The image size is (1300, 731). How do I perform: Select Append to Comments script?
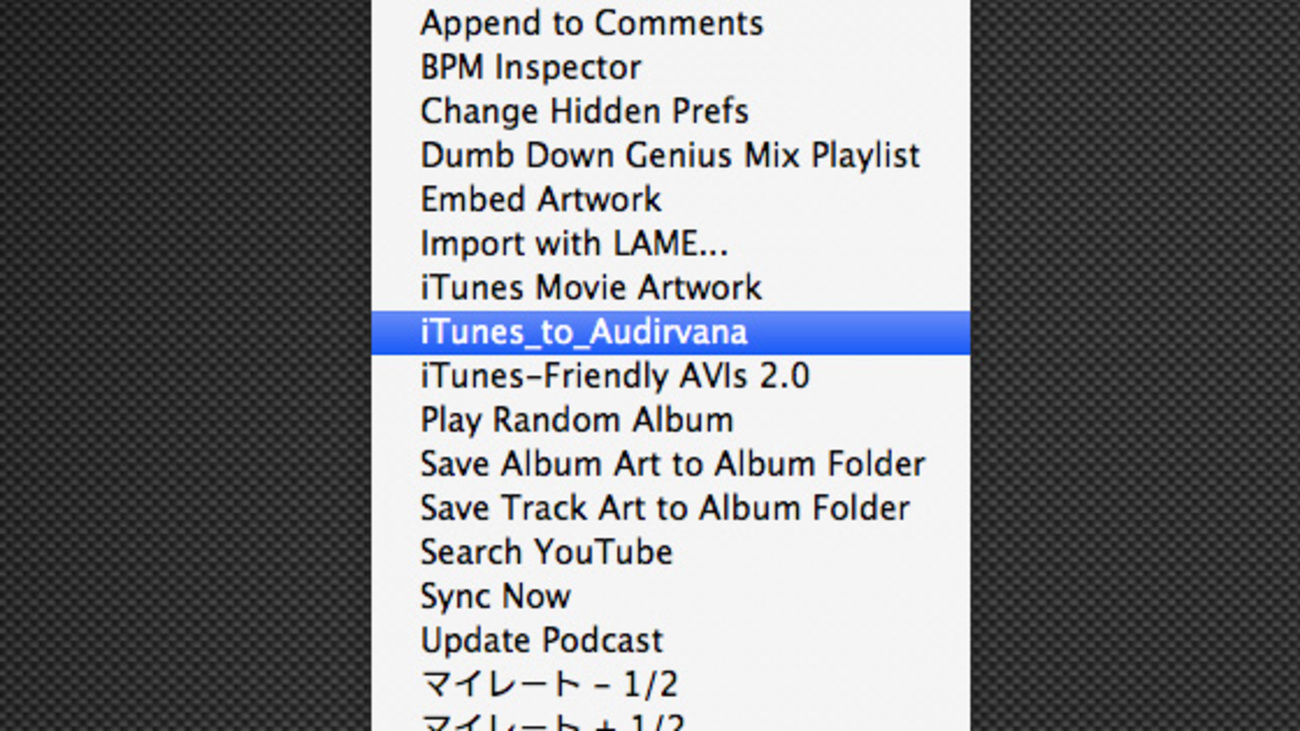591,23
